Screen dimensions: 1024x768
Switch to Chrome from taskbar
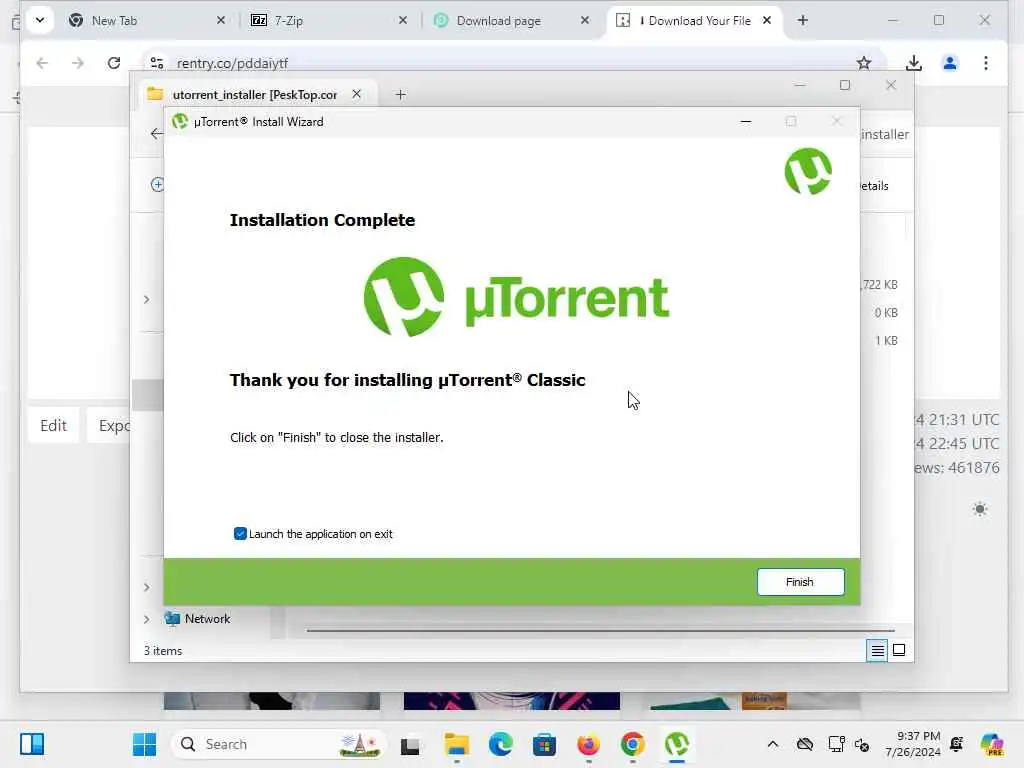click(x=632, y=744)
